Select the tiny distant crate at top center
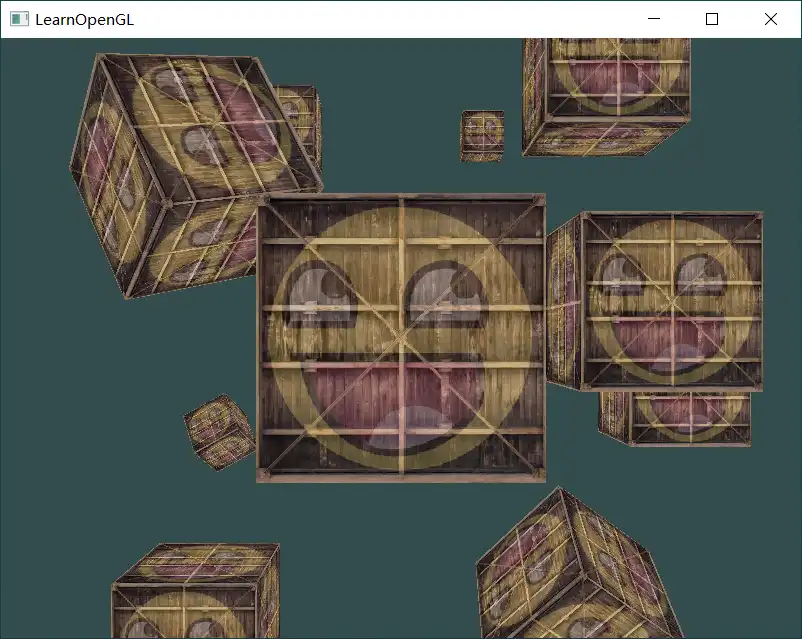This screenshot has width=802, height=639. [x=482, y=135]
